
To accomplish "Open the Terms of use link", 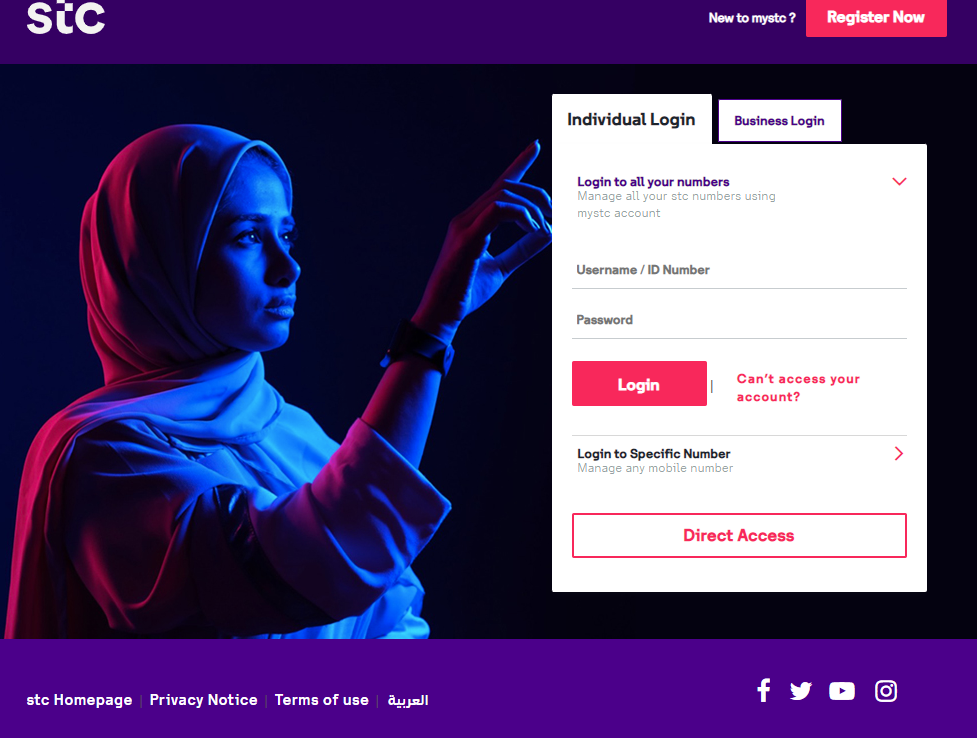I will pos(322,700).
